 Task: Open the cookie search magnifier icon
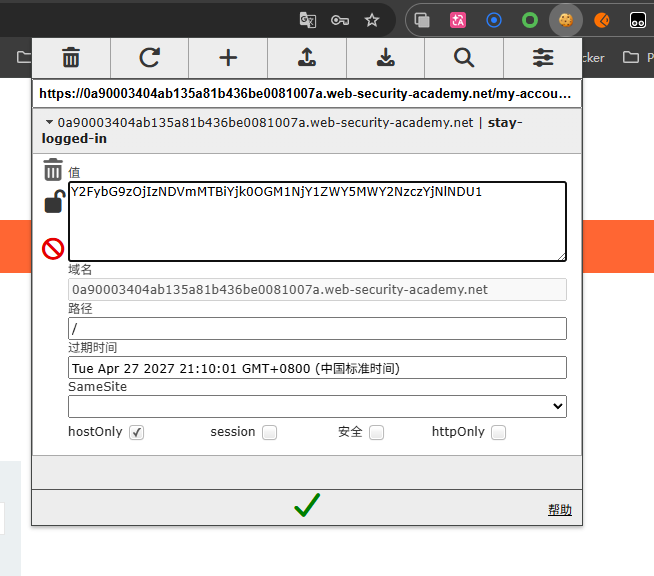pos(464,58)
